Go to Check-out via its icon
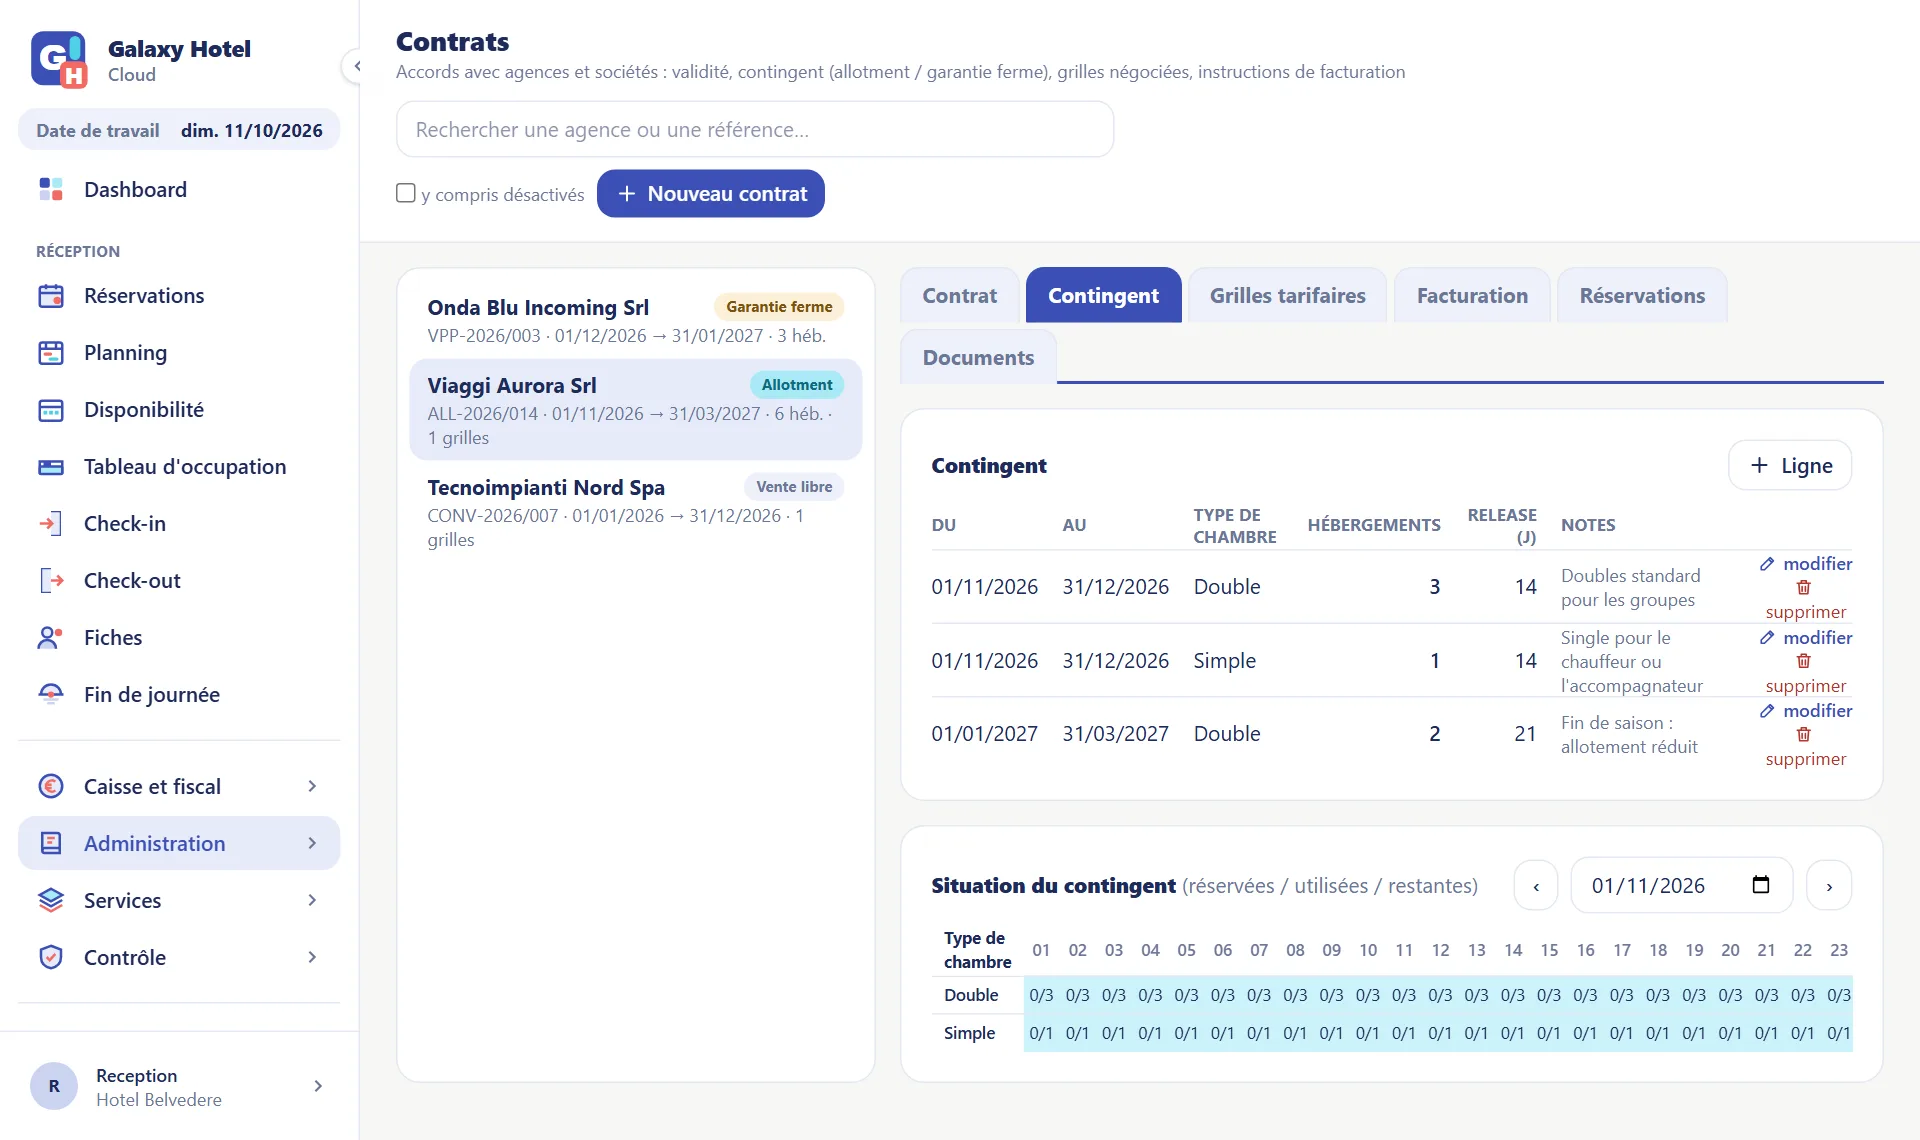This screenshot has height=1140, width=1920. click(x=51, y=581)
